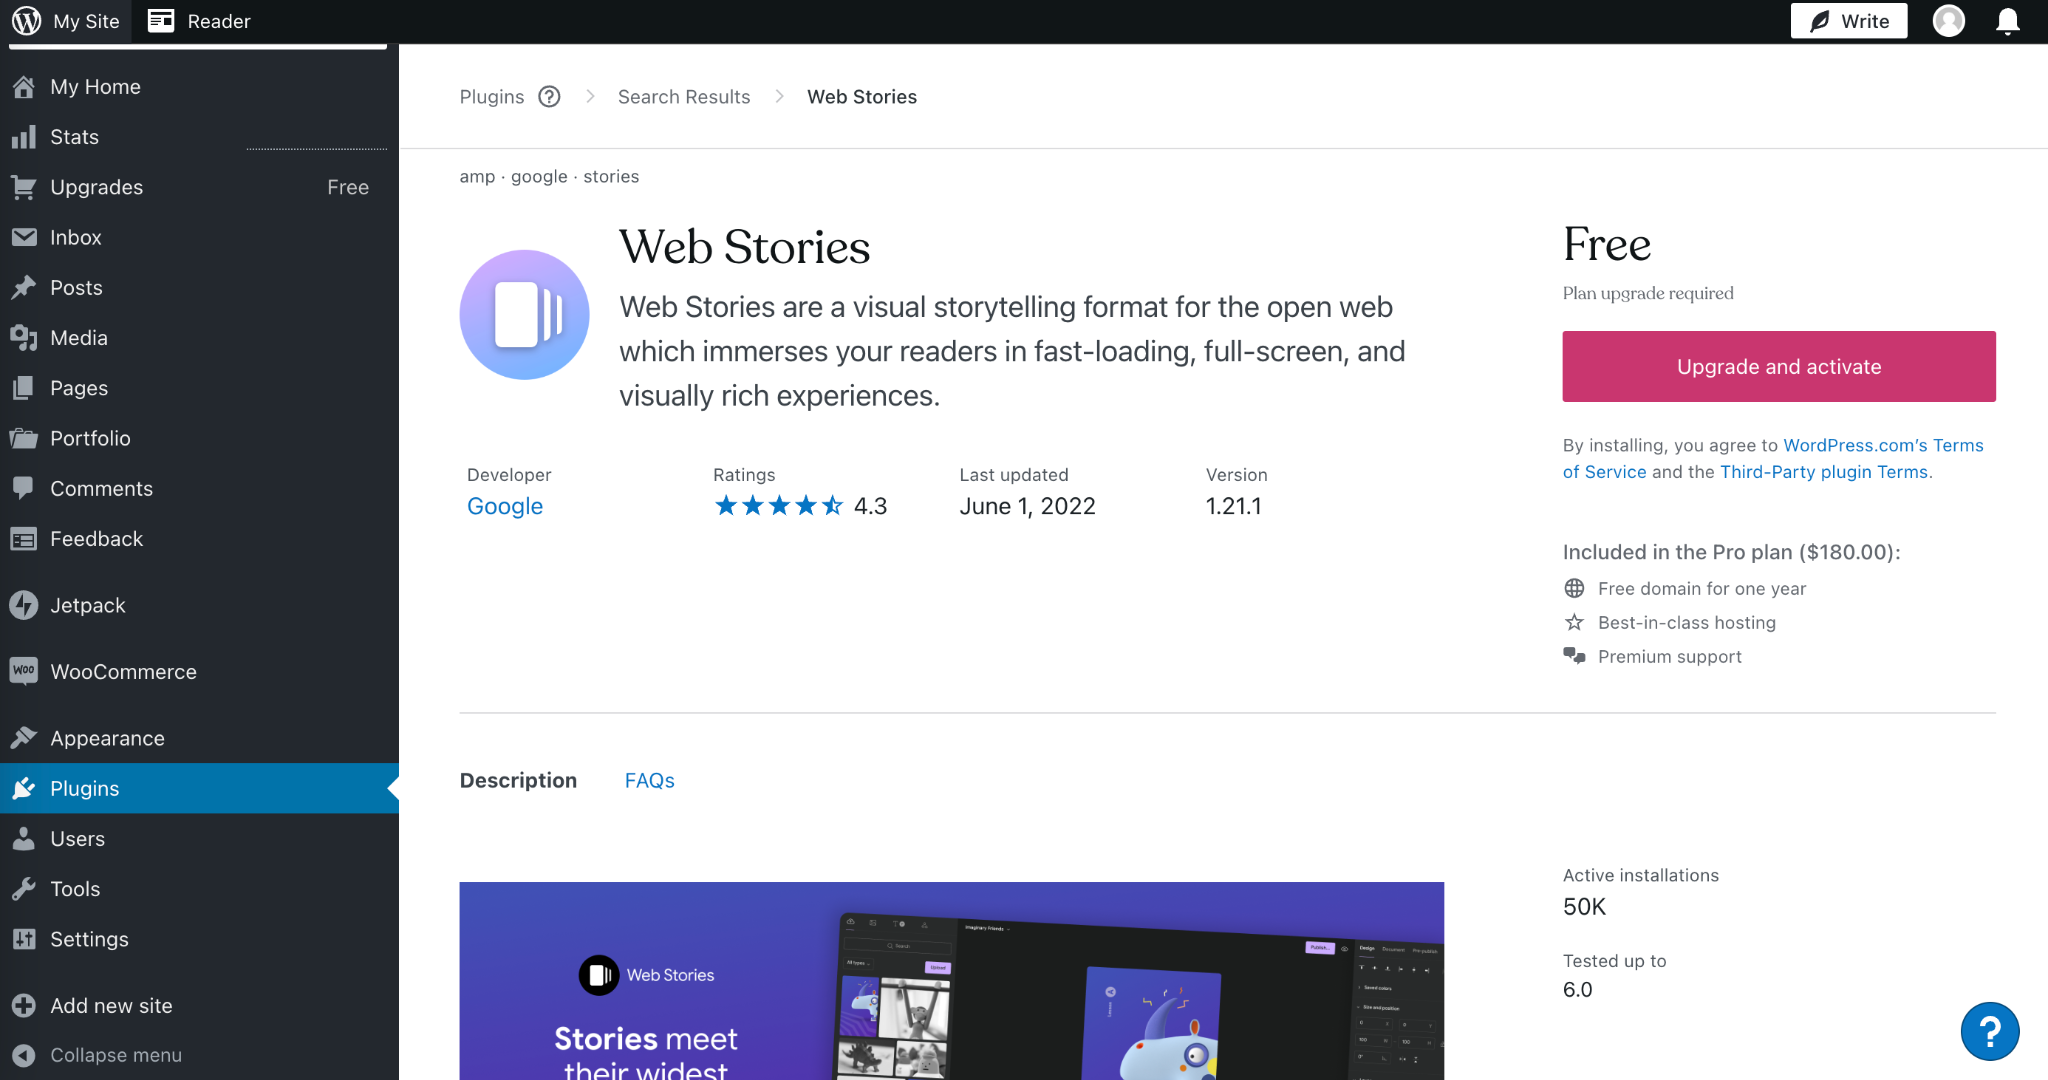Viewport: 2048px width, 1080px height.
Task: Open Media in the sidebar
Action: [x=199, y=338]
